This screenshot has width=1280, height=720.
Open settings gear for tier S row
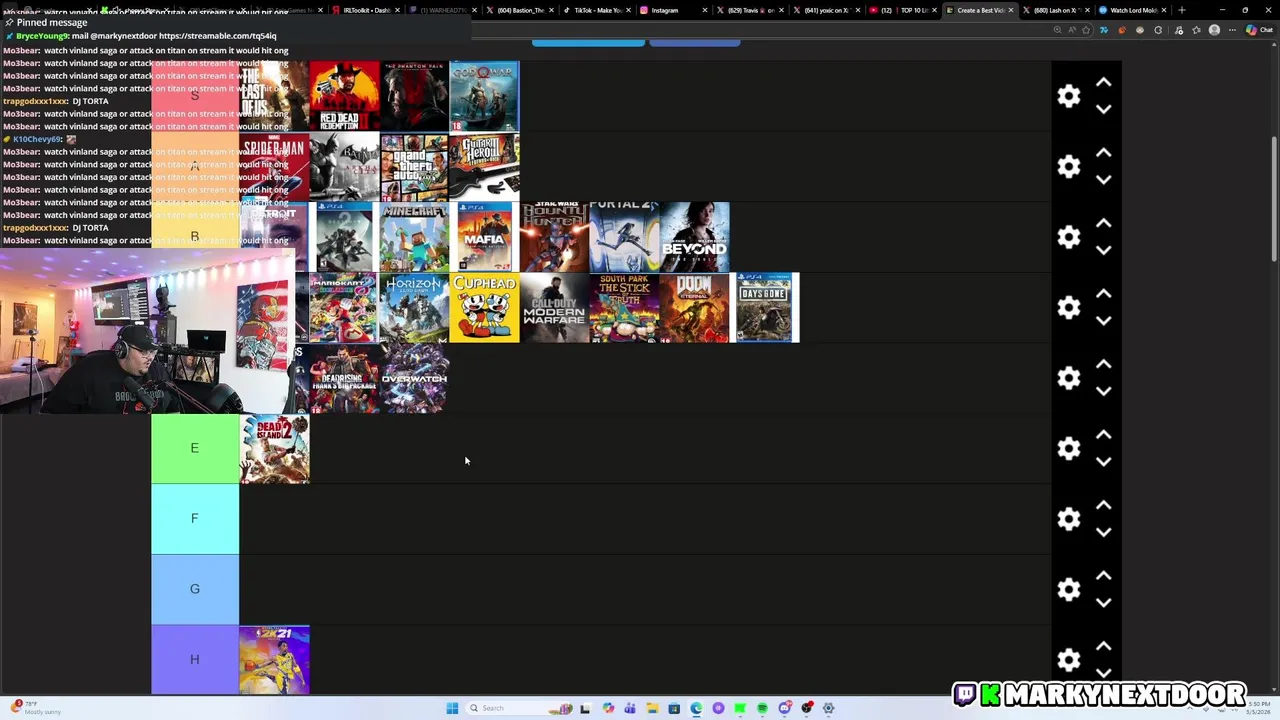point(1069,96)
